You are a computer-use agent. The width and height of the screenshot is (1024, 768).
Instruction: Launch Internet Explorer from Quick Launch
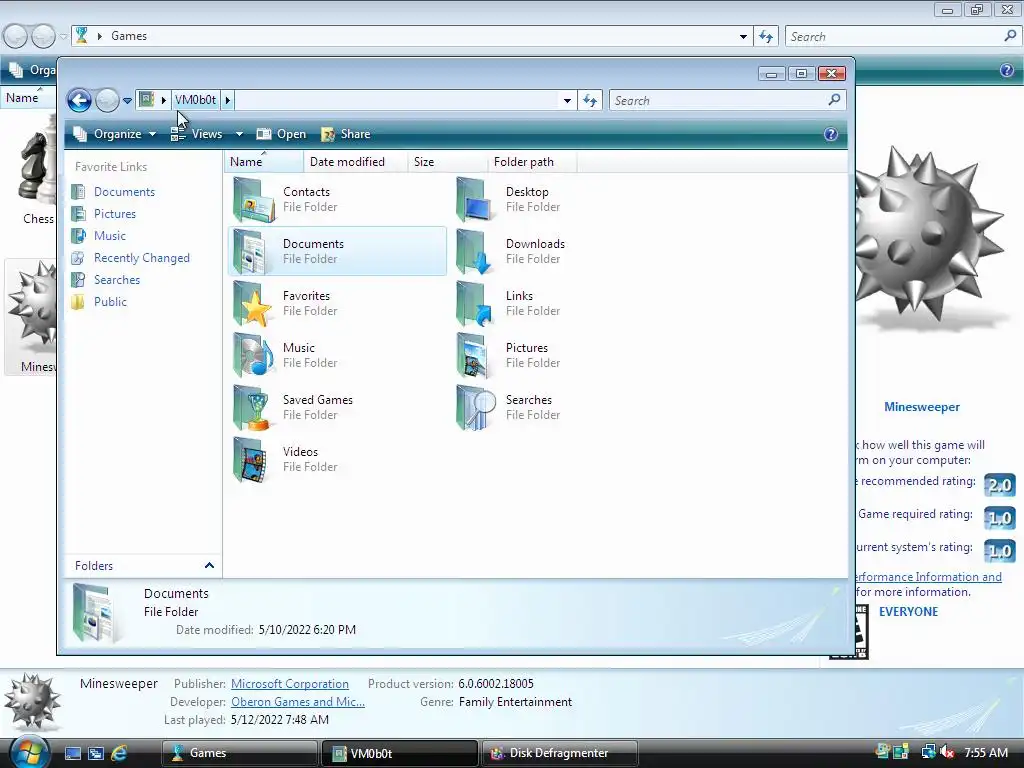(118, 753)
